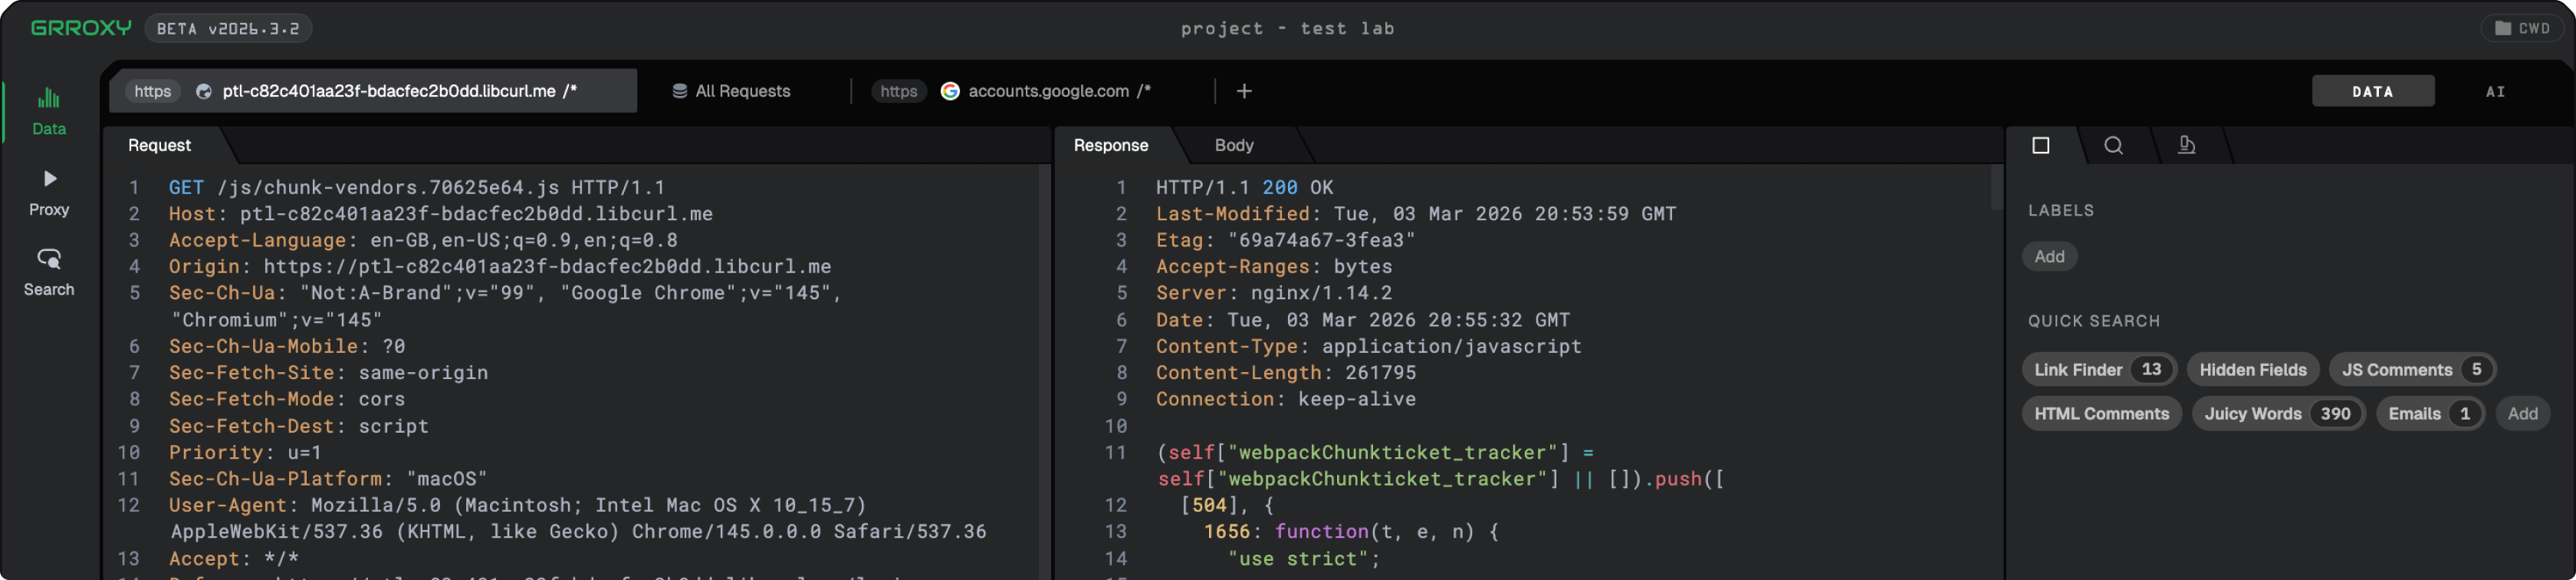Click Add button under Labels
The width and height of the screenshot is (2576, 580).
click(2049, 256)
